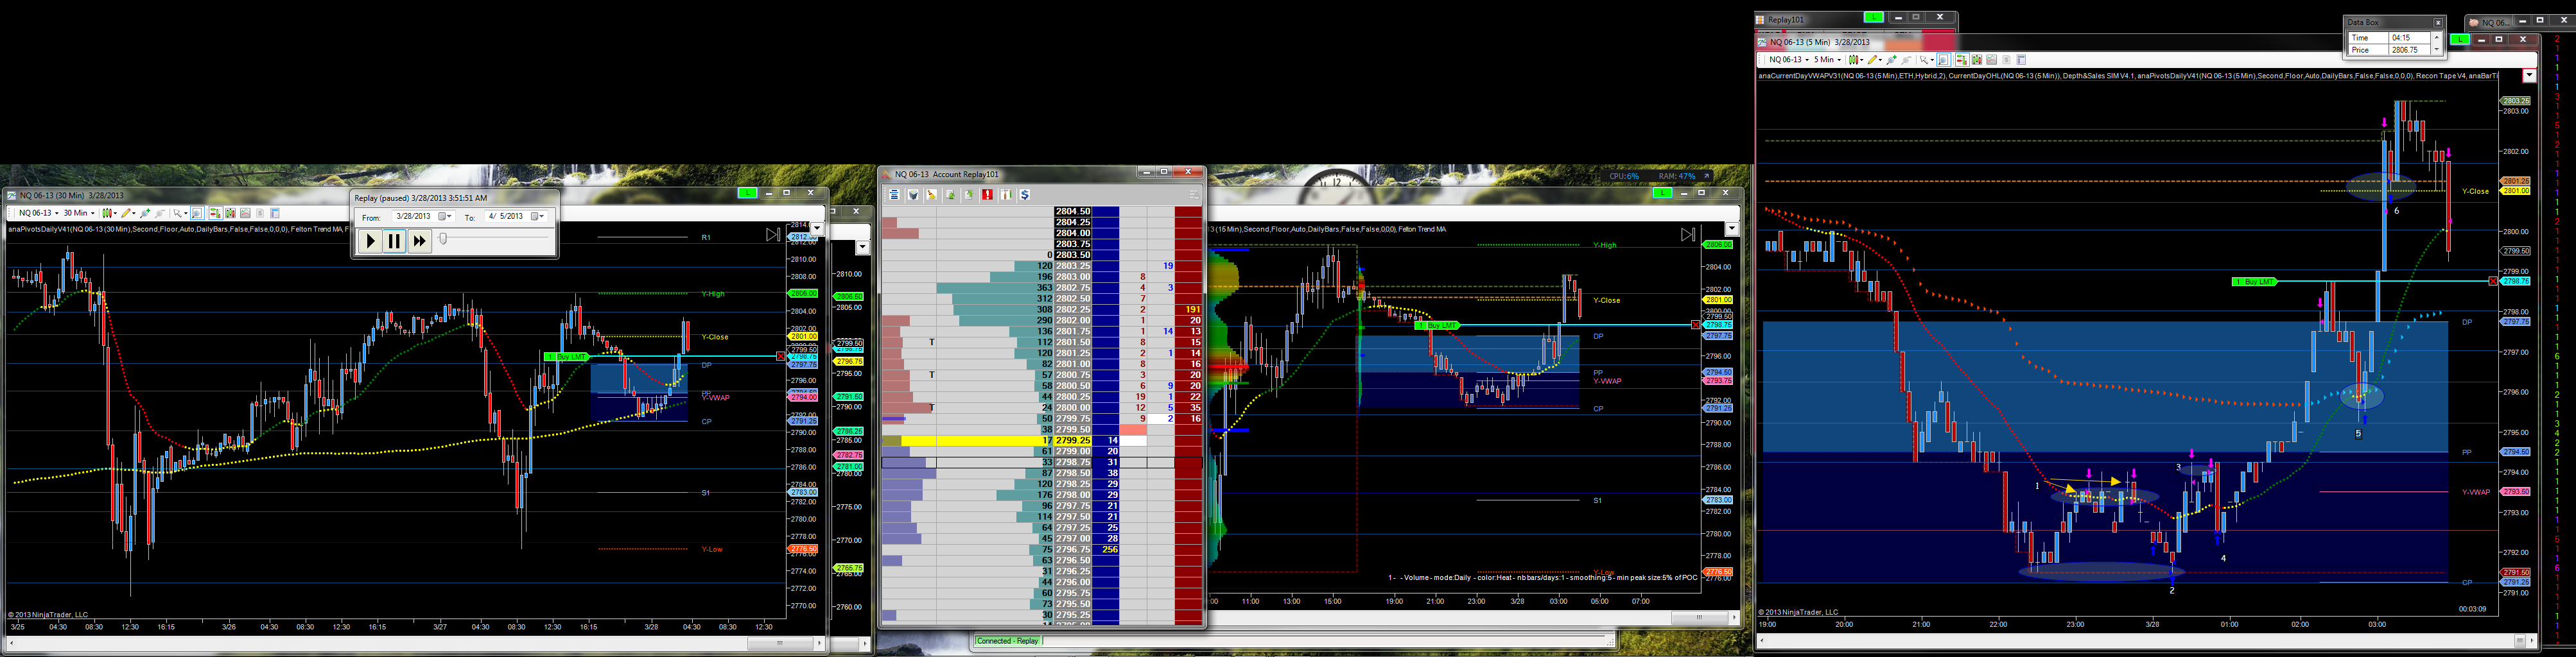The image size is (2576, 657).
Task: Cancel the Buy LMT order on 30 Min chart
Action: pos(781,357)
